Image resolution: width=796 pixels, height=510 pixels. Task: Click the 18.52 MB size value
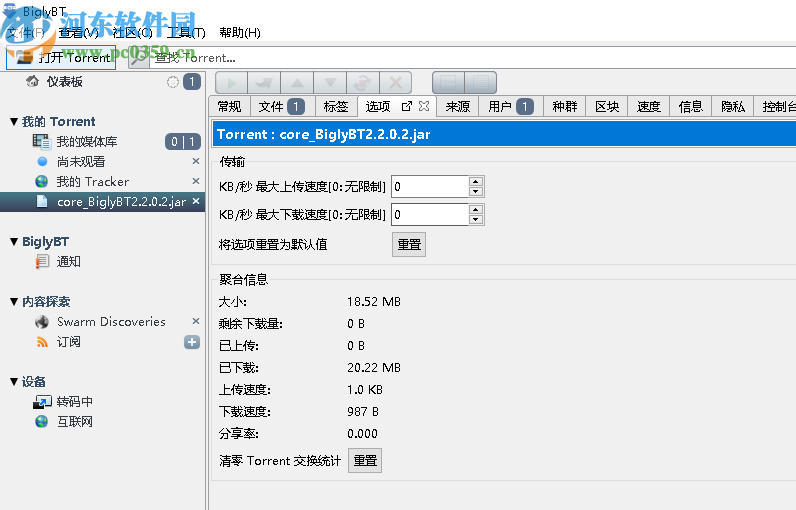[374, 302]
